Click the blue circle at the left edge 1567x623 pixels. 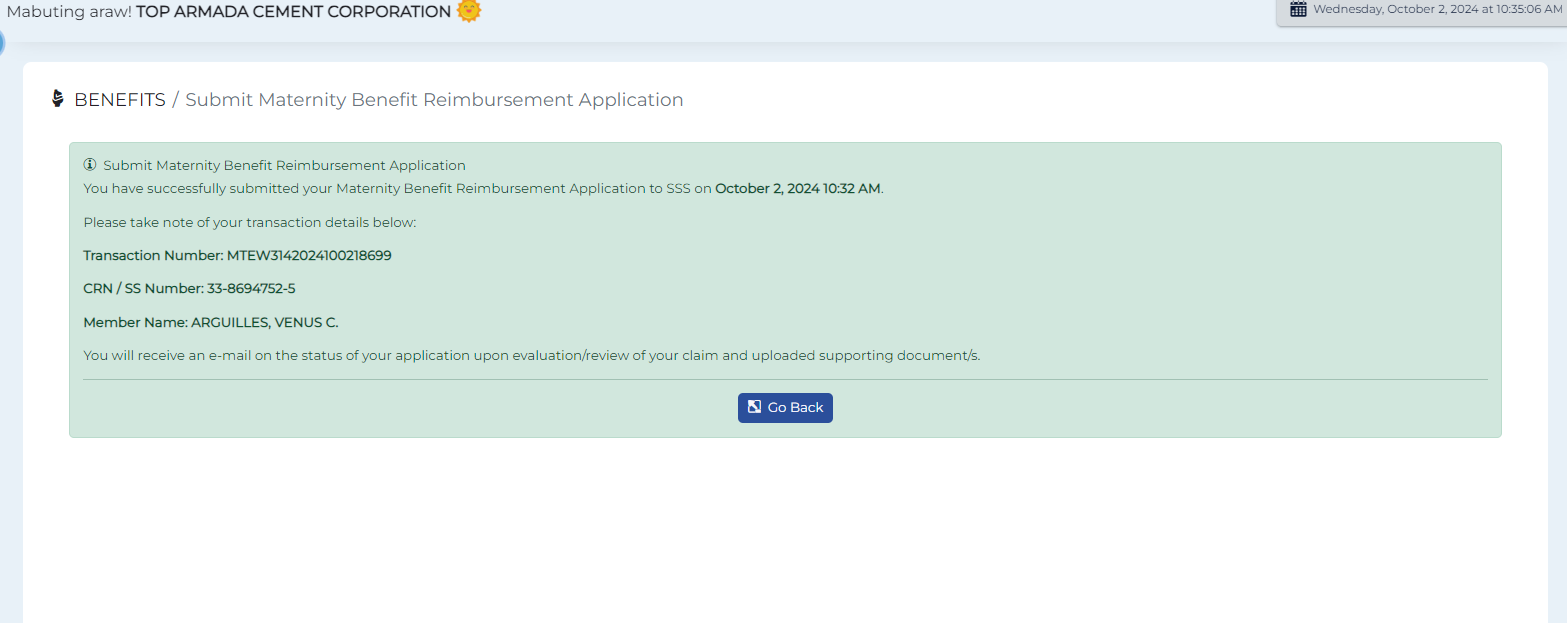point(2,43)
